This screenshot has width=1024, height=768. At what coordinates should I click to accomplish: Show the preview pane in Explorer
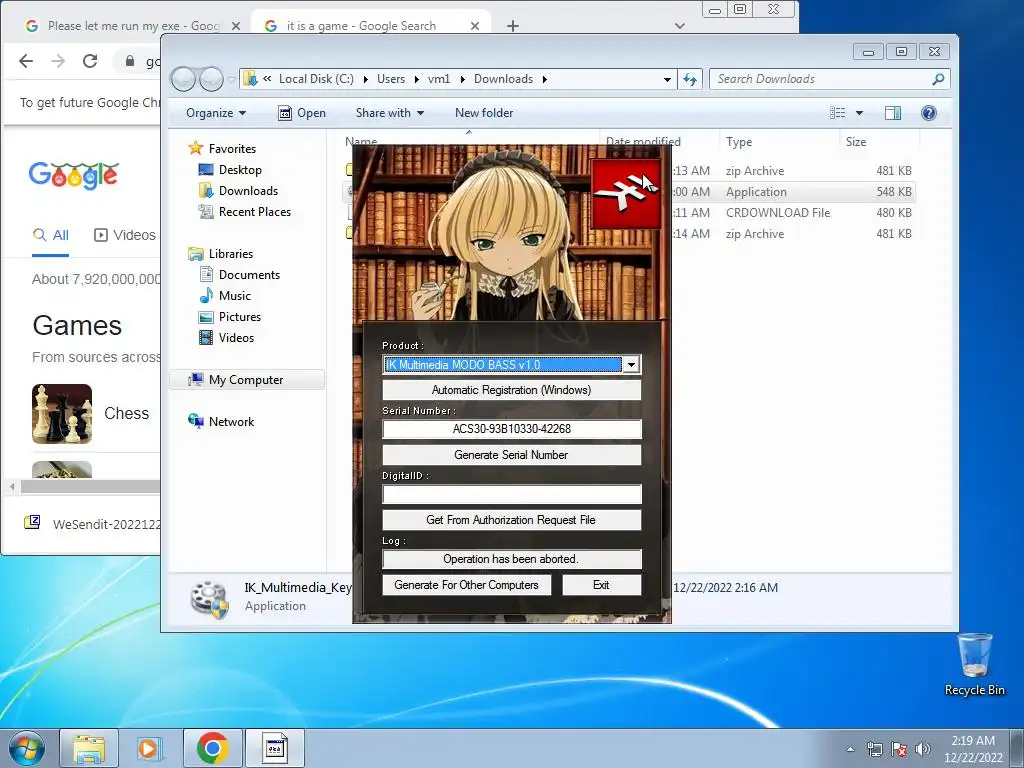893,113
